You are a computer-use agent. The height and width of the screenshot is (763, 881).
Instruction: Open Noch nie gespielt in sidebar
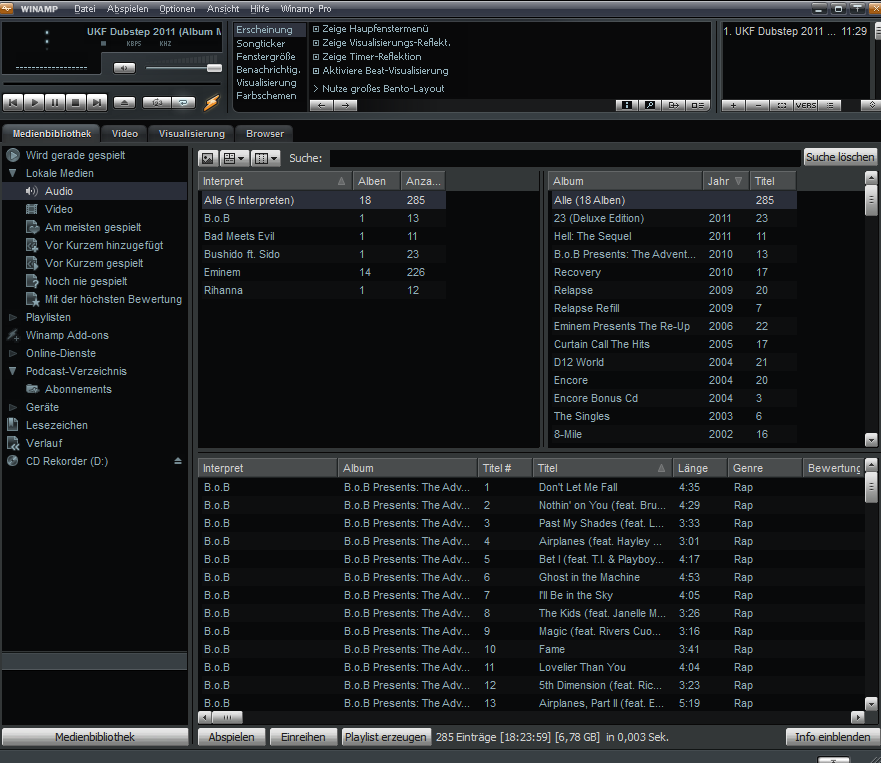(86, 281)
